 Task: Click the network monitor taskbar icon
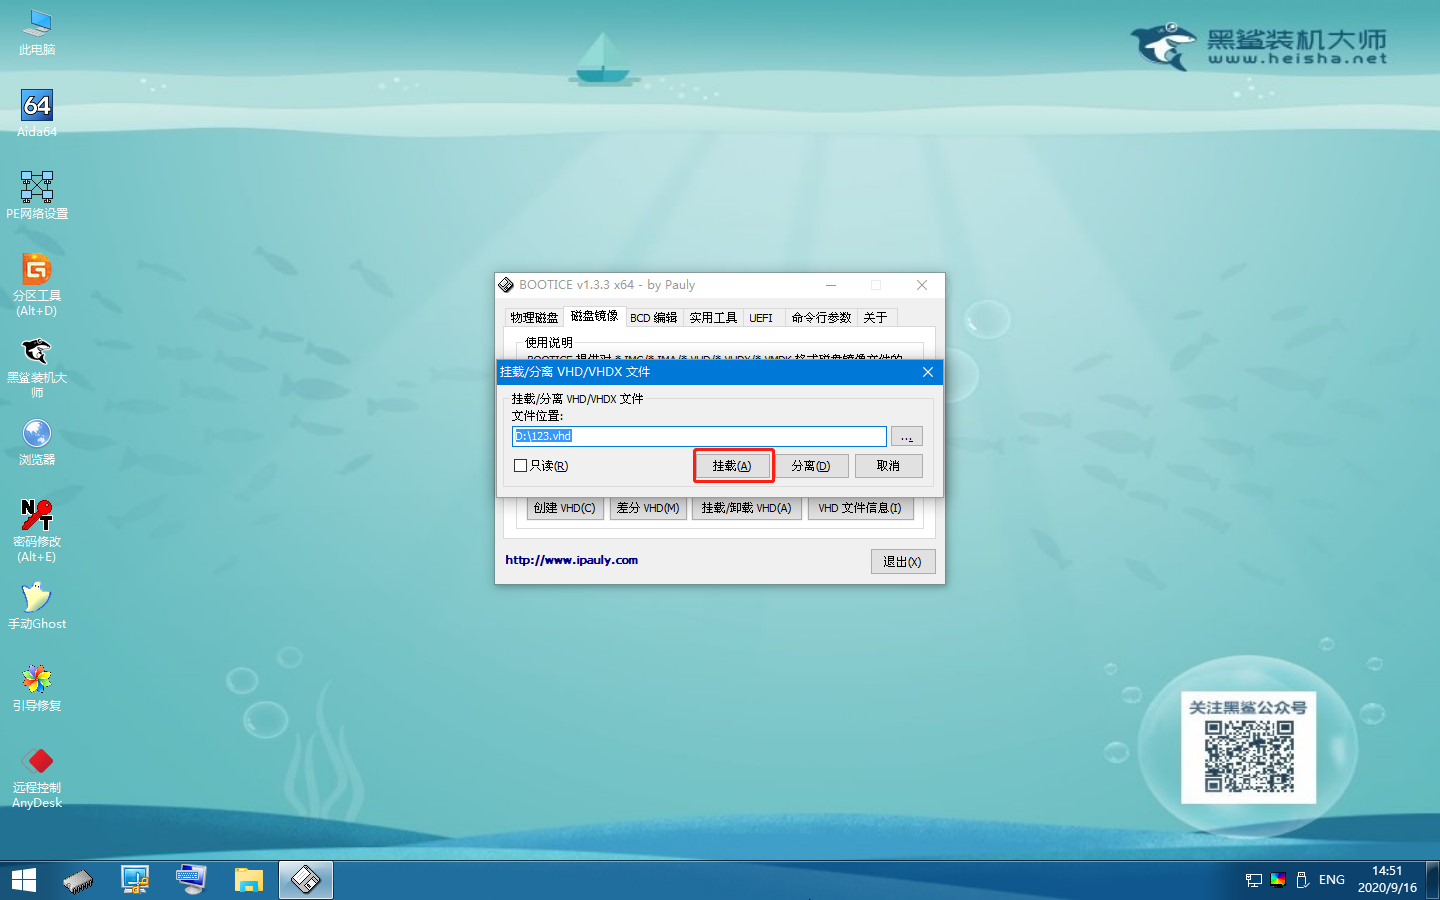135,880
